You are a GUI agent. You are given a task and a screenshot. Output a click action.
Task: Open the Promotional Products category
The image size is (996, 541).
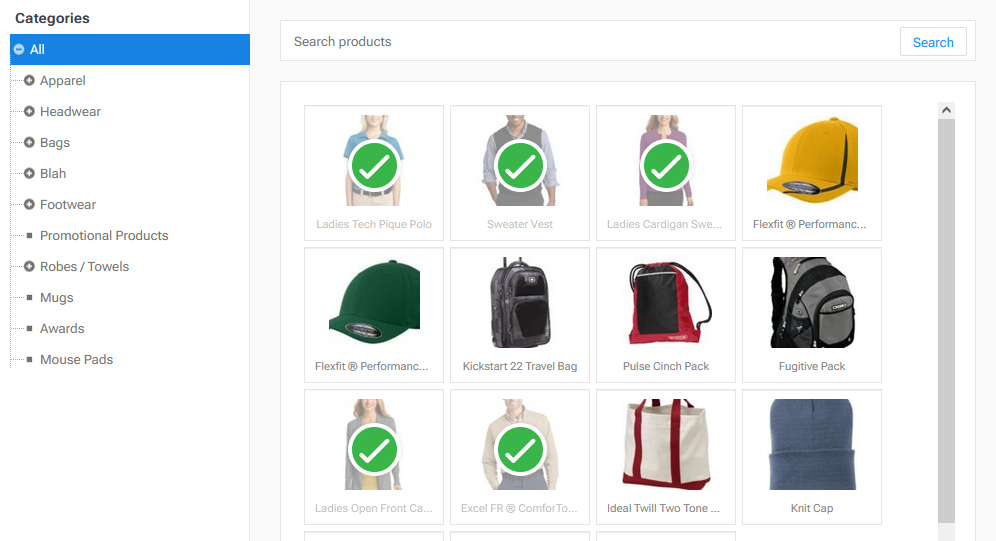[104, 236]
